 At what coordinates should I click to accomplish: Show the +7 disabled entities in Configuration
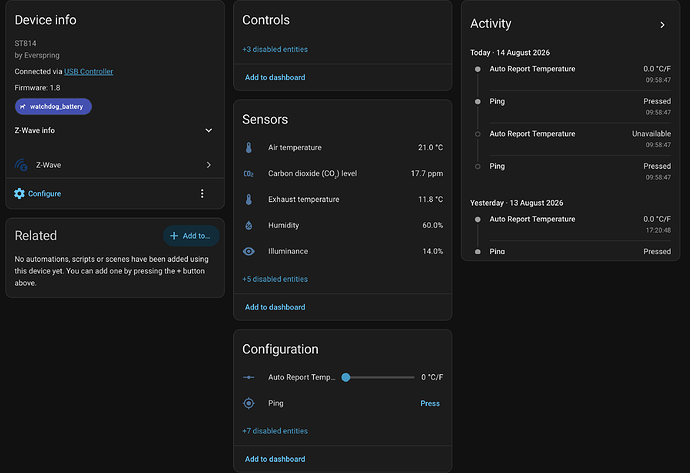pyautogui.click(x=275, y=431)
